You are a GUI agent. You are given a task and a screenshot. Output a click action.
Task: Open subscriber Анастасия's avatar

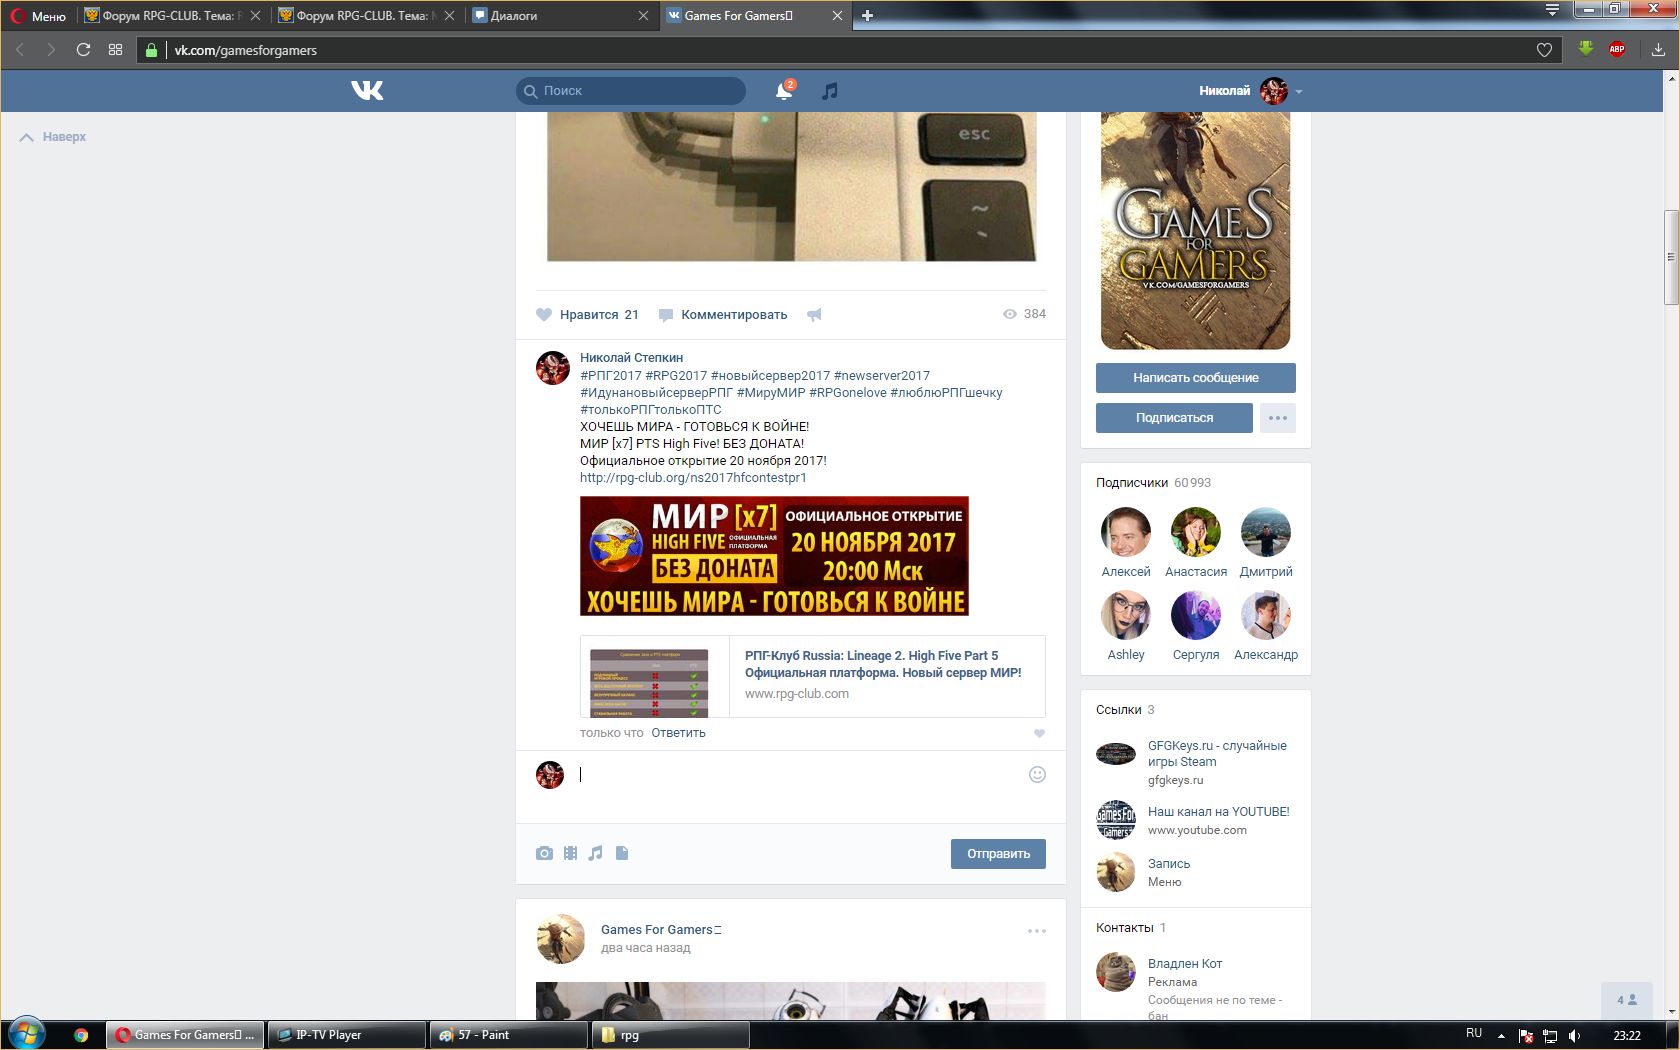tap(1196, 532)
